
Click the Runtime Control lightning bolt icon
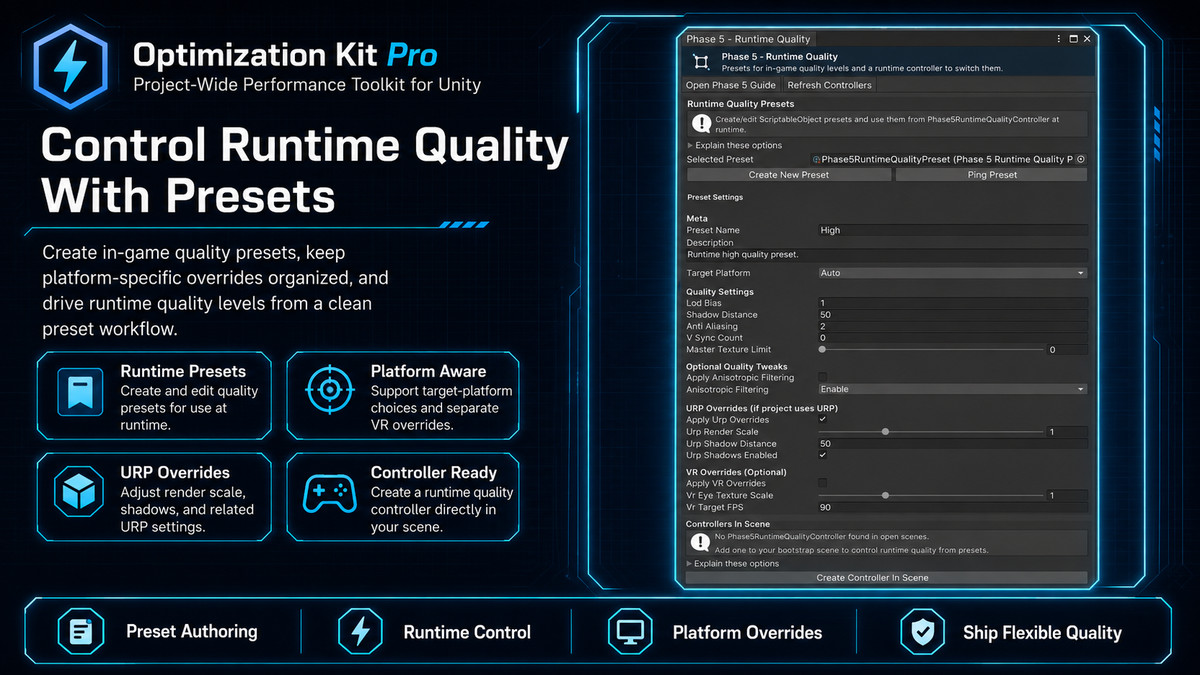(358, 632)
